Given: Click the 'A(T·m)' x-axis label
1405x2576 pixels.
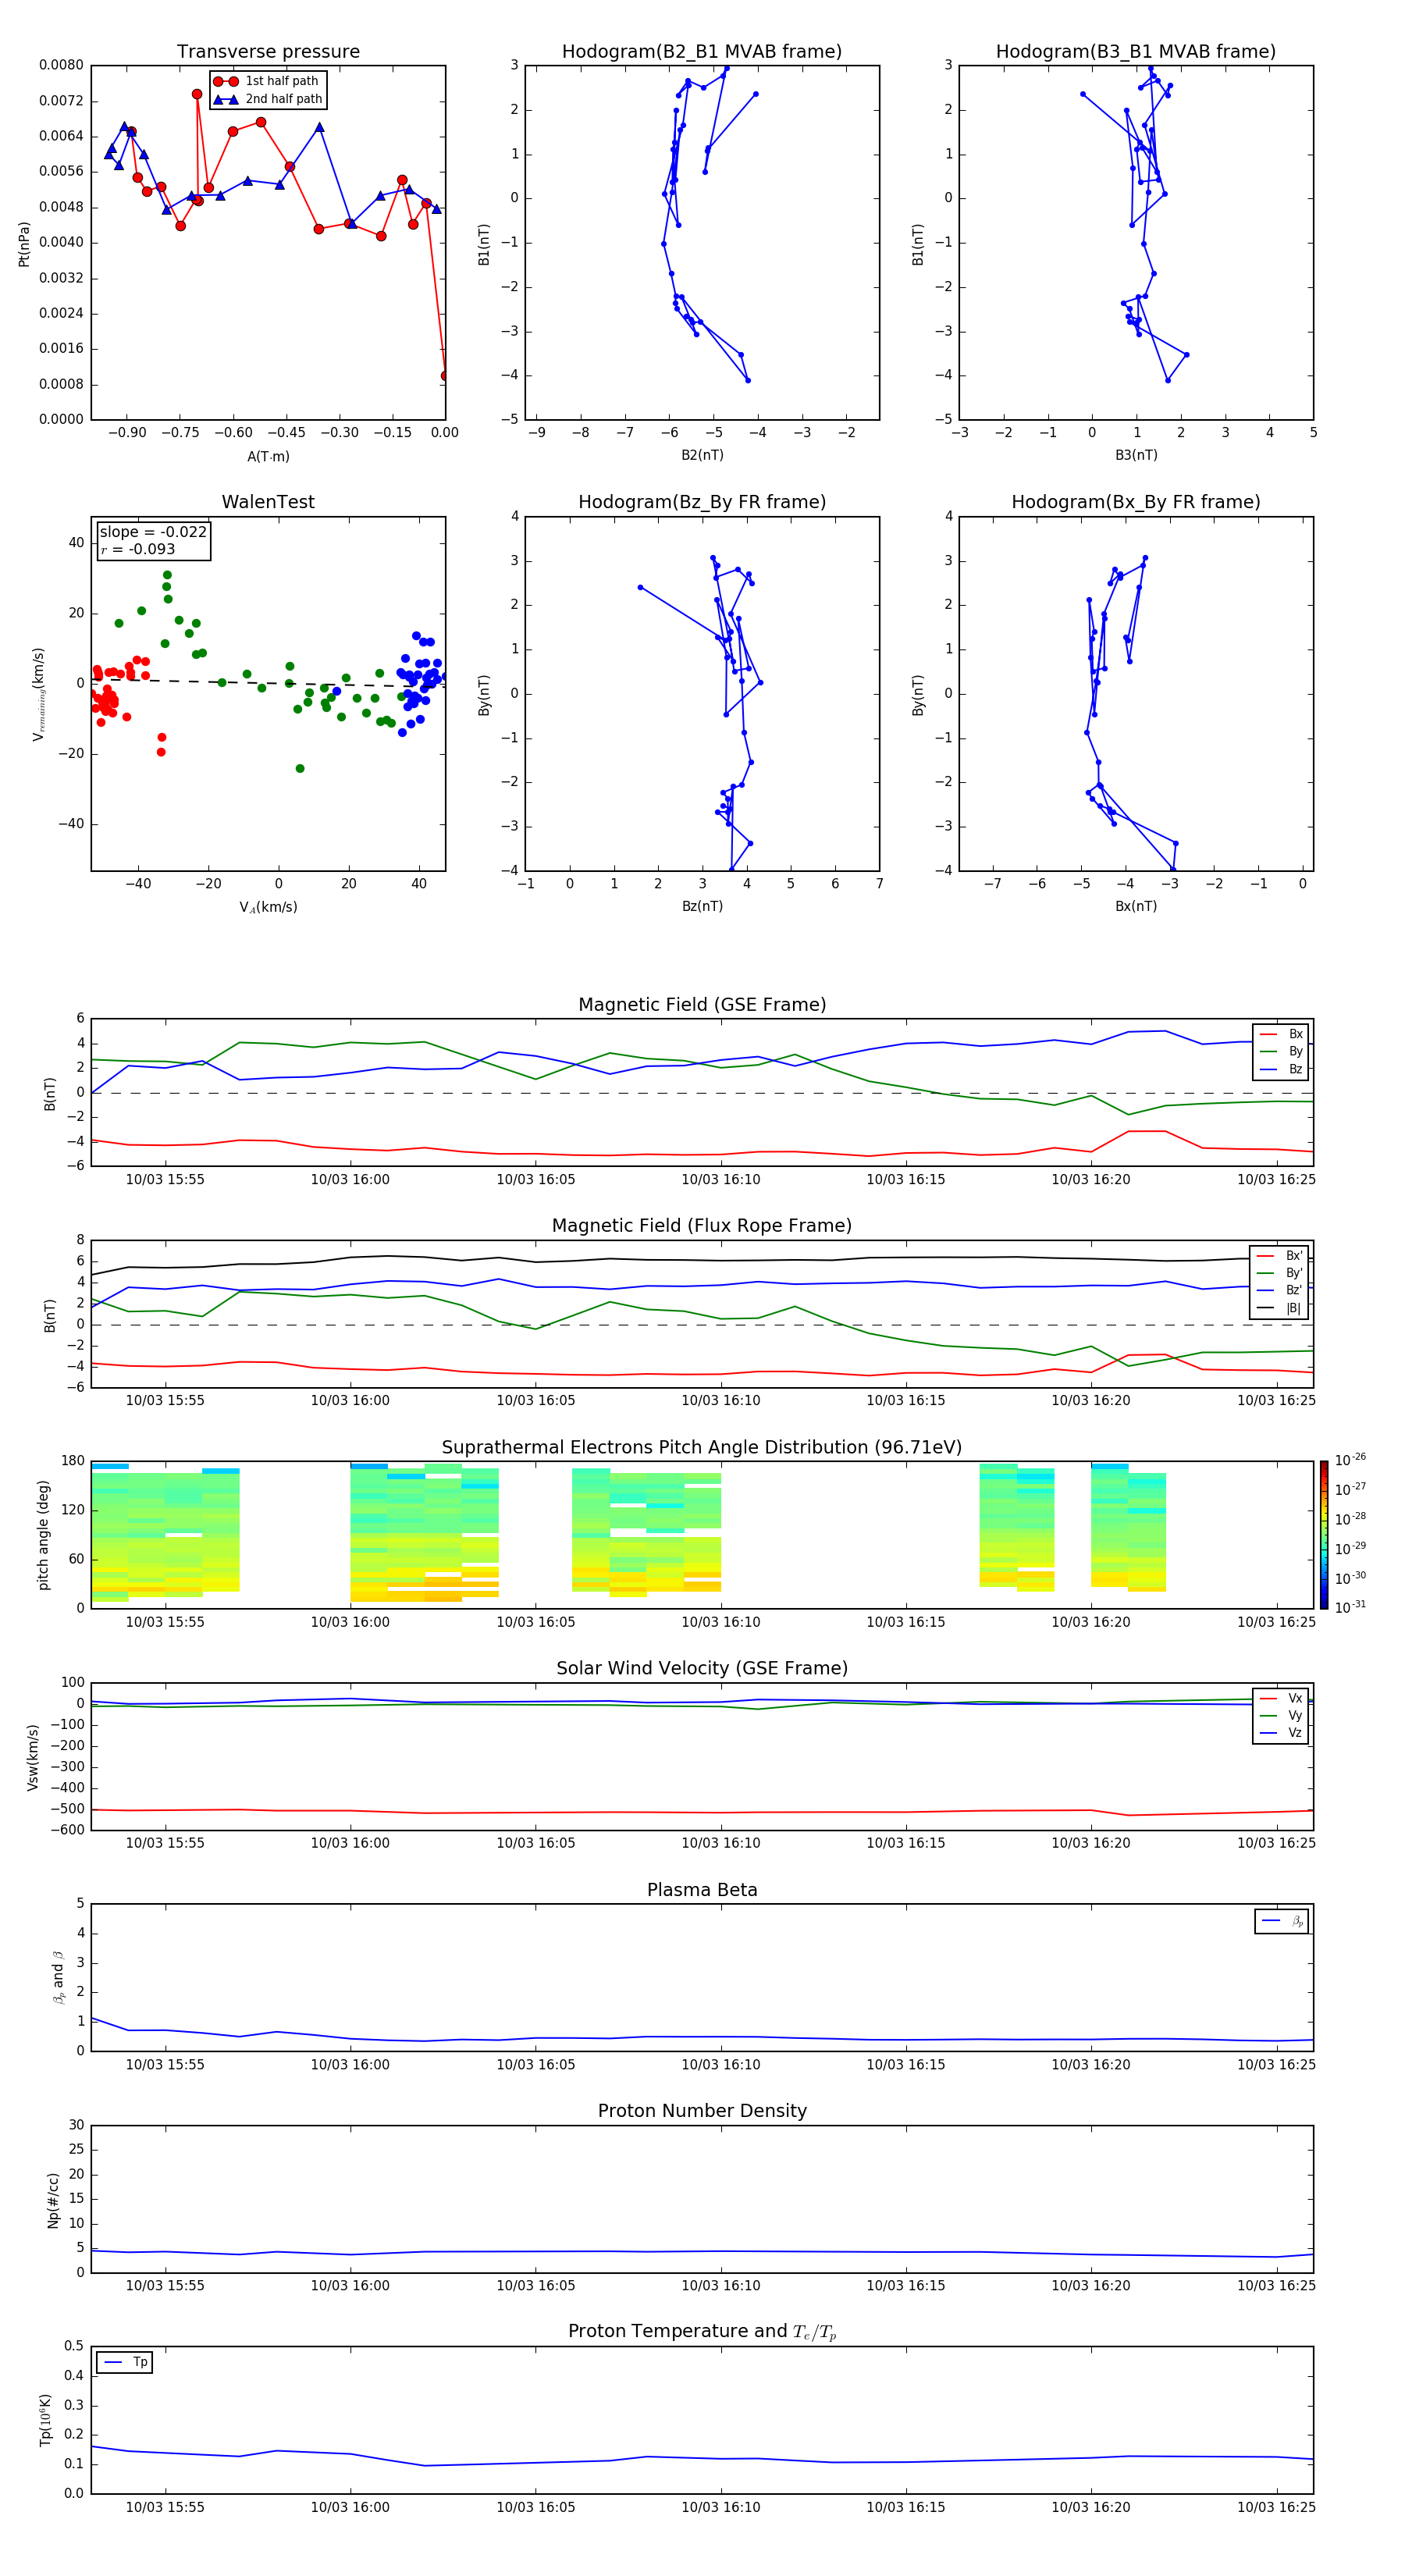Looking at the screenshot, I should point(268,457).
